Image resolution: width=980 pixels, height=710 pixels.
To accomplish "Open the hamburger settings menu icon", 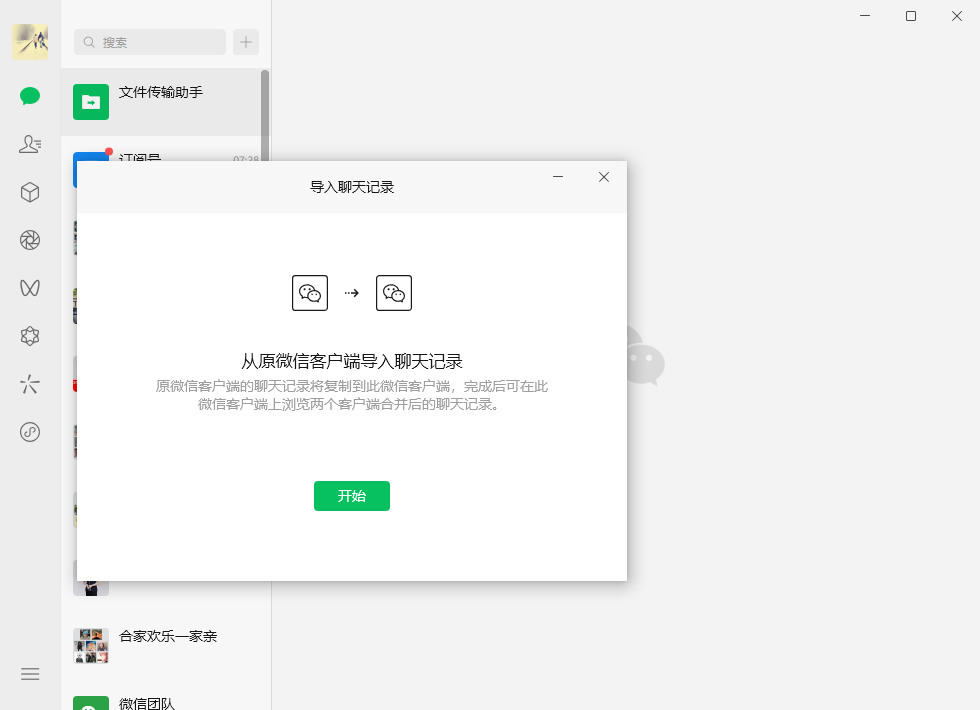I will 30,674.
